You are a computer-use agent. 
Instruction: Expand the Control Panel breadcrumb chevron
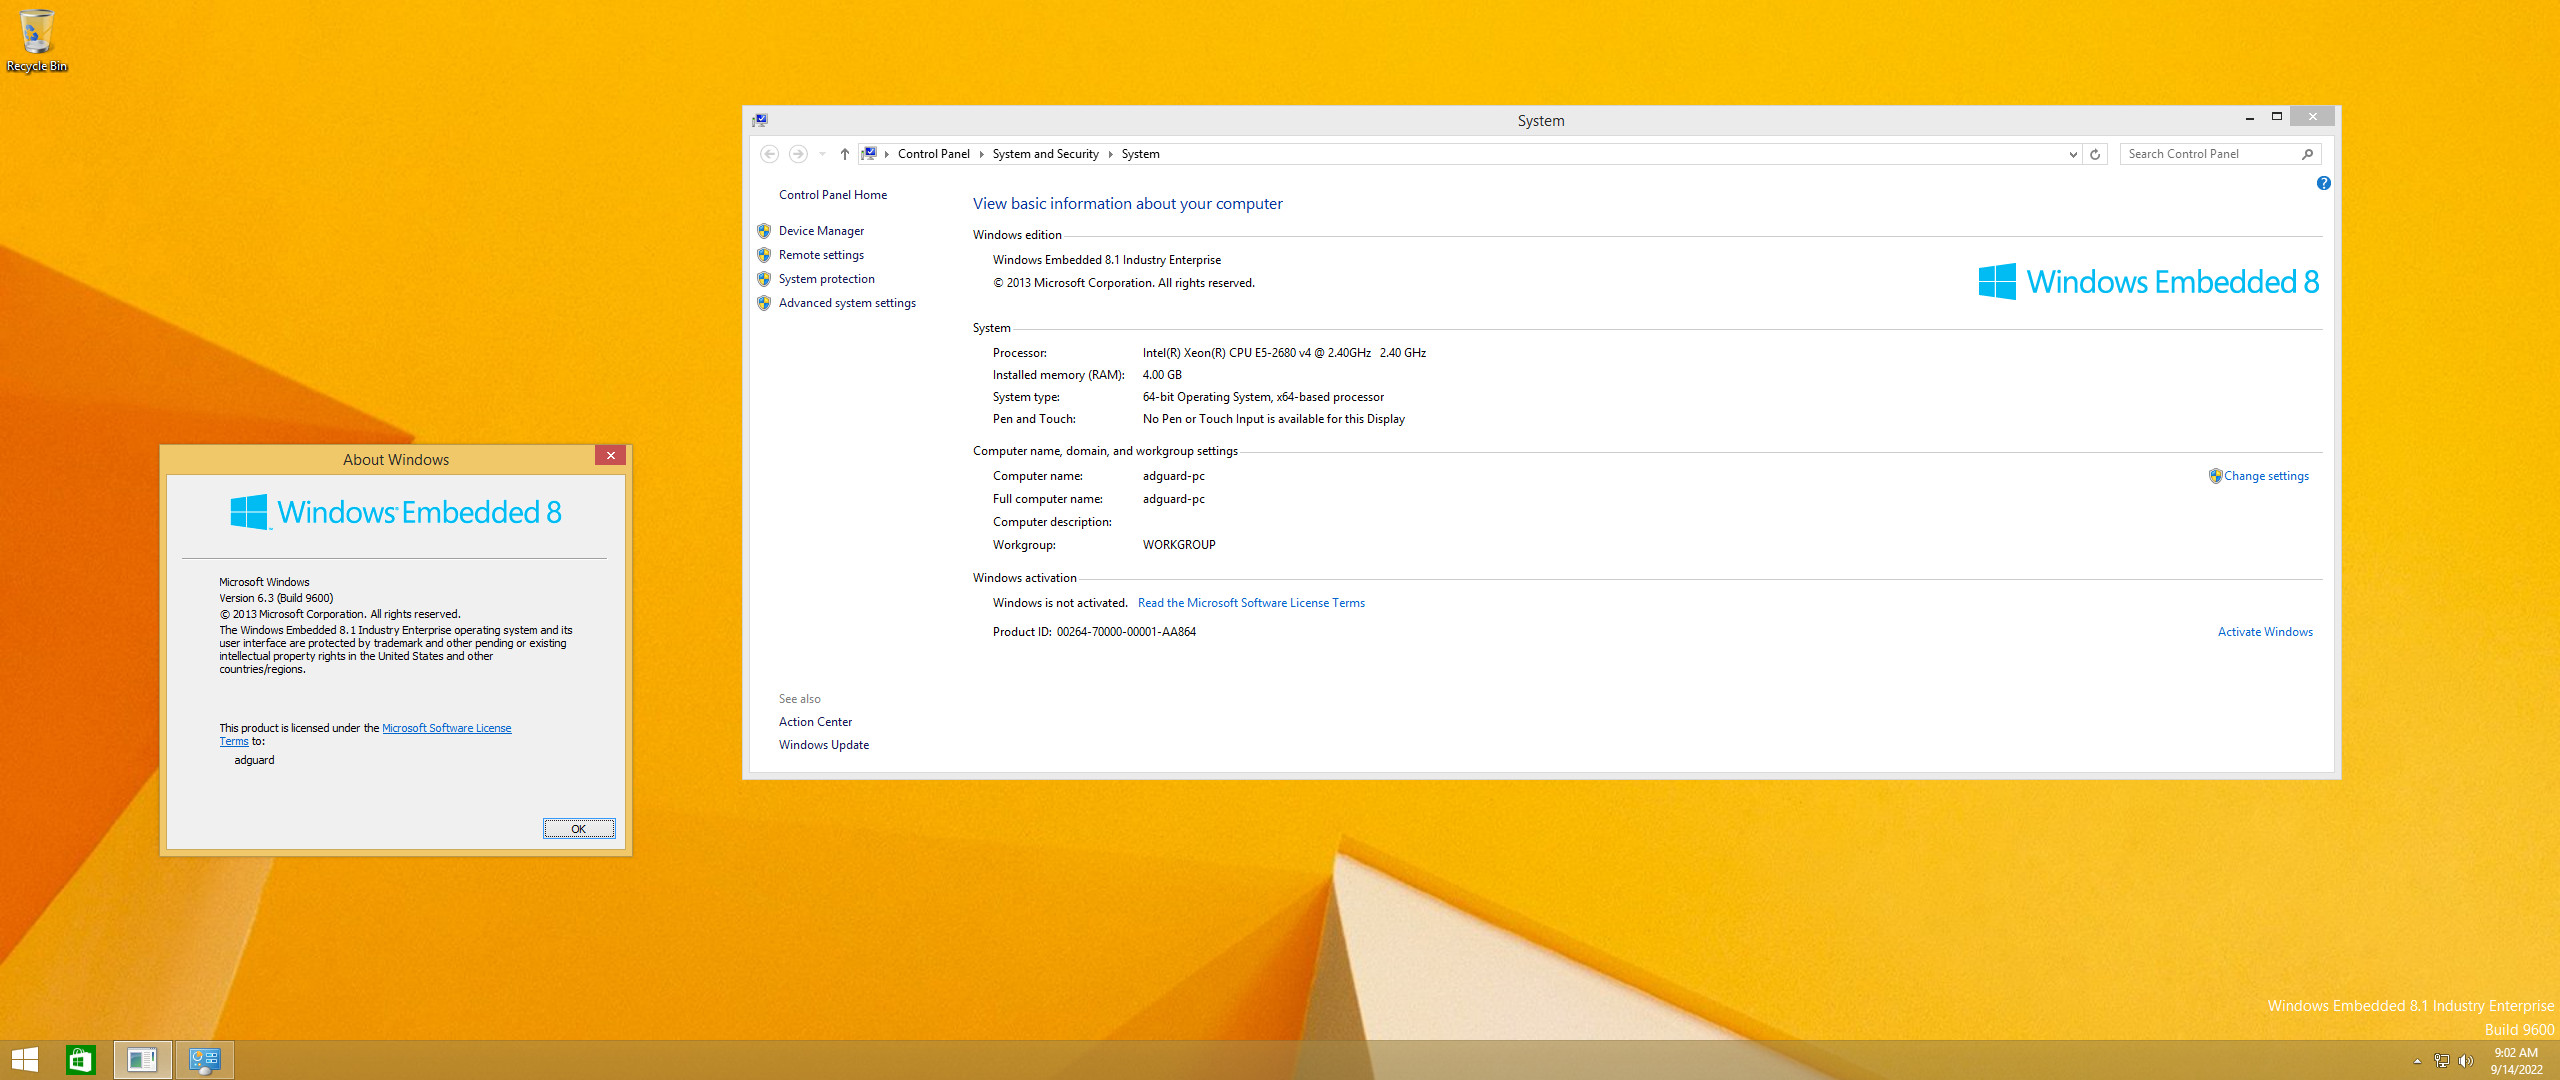[981, 154]
